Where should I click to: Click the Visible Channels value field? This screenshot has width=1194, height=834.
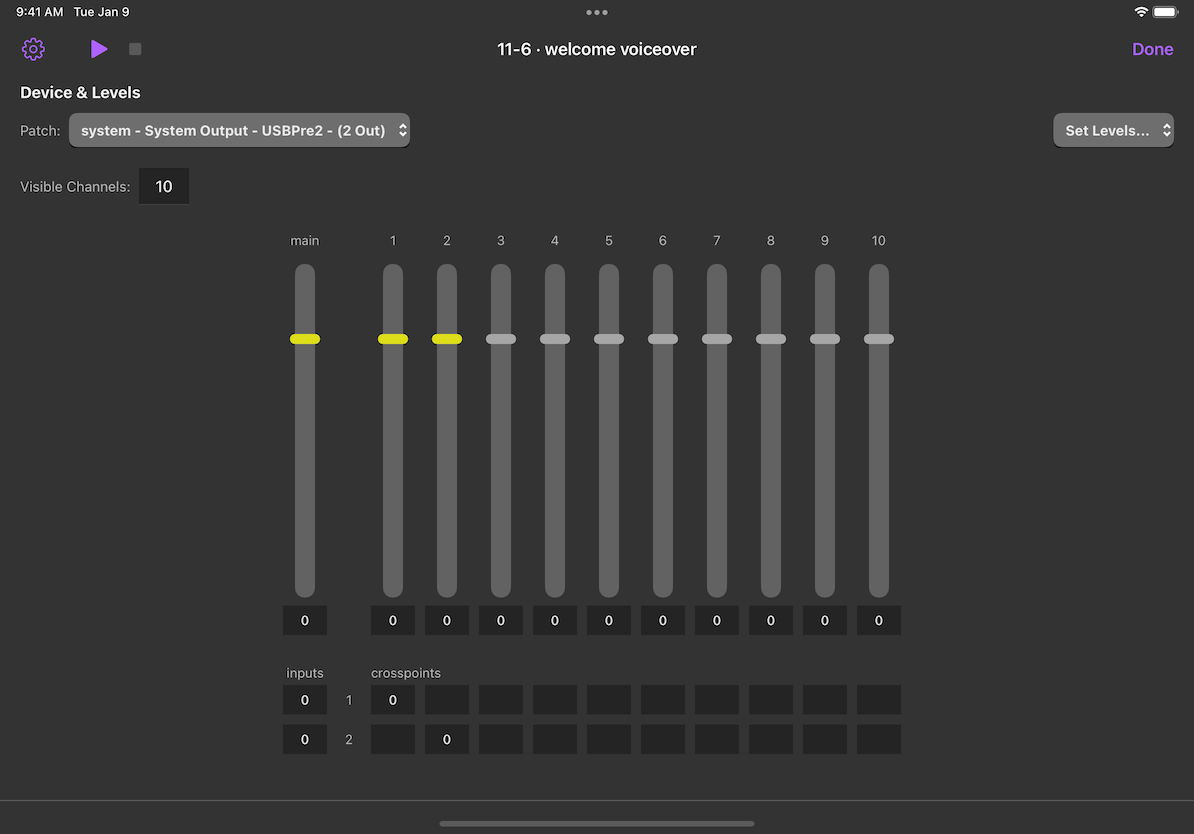pos(164,186)
